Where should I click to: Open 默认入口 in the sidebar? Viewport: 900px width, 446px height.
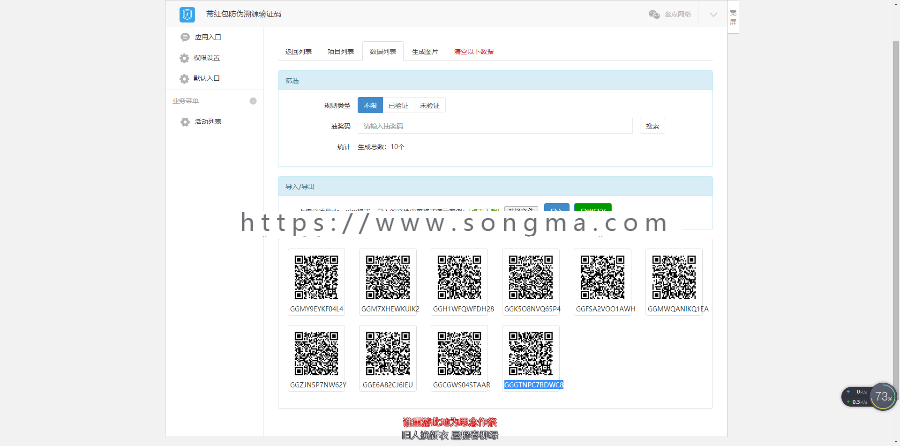(x=207, y=79)
